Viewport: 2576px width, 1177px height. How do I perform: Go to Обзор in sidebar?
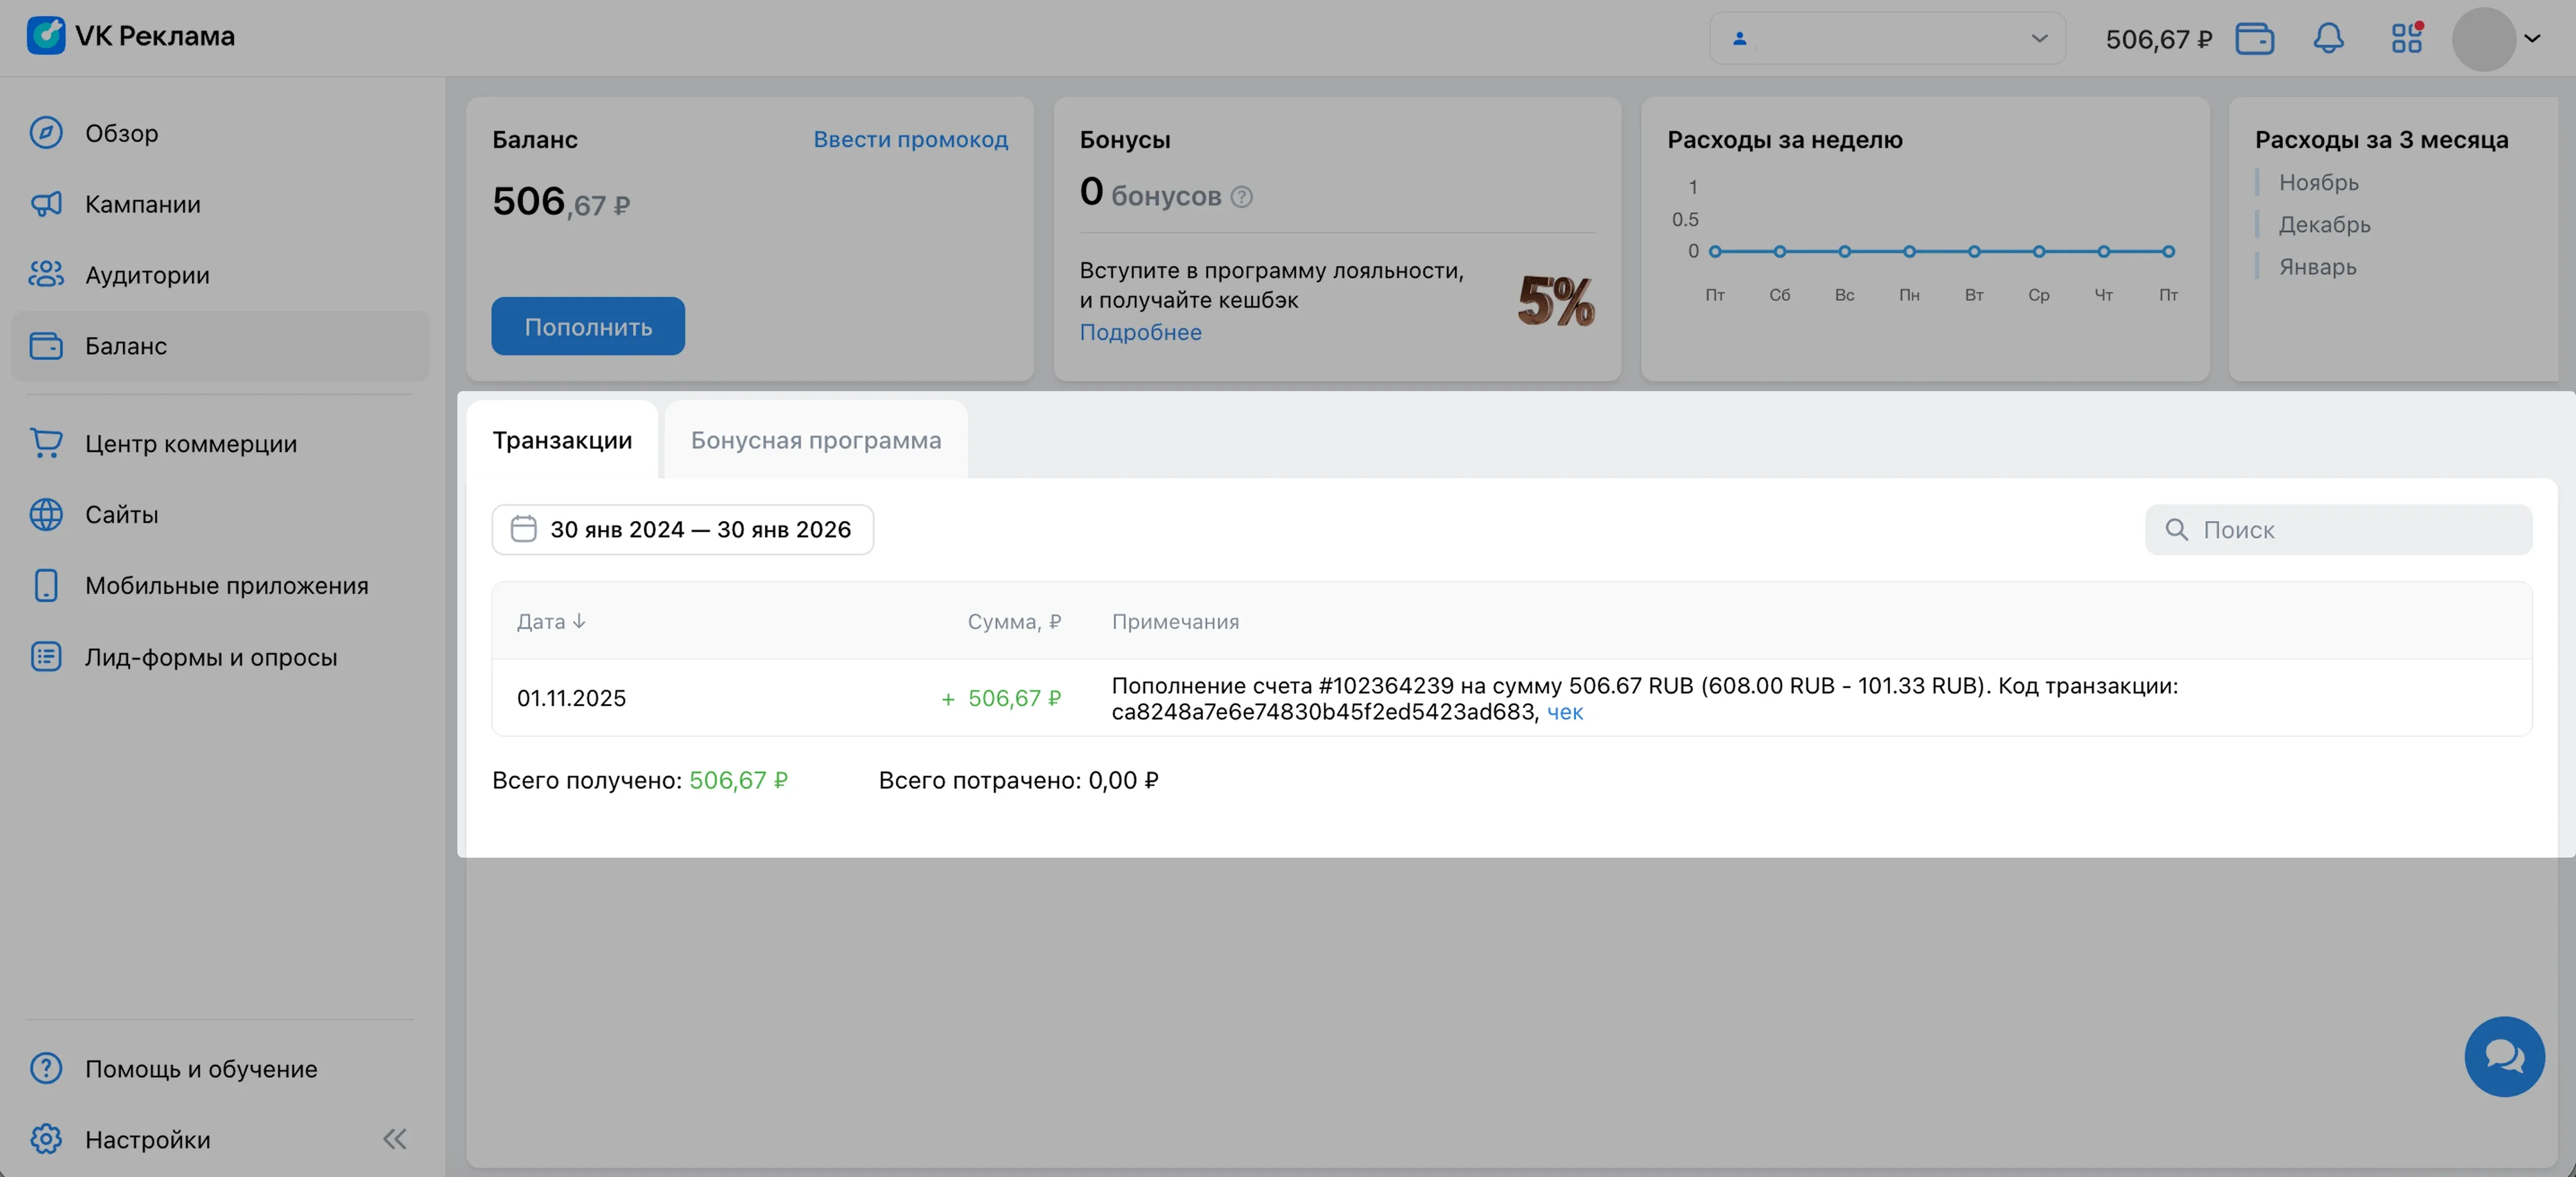pos(121,133)
